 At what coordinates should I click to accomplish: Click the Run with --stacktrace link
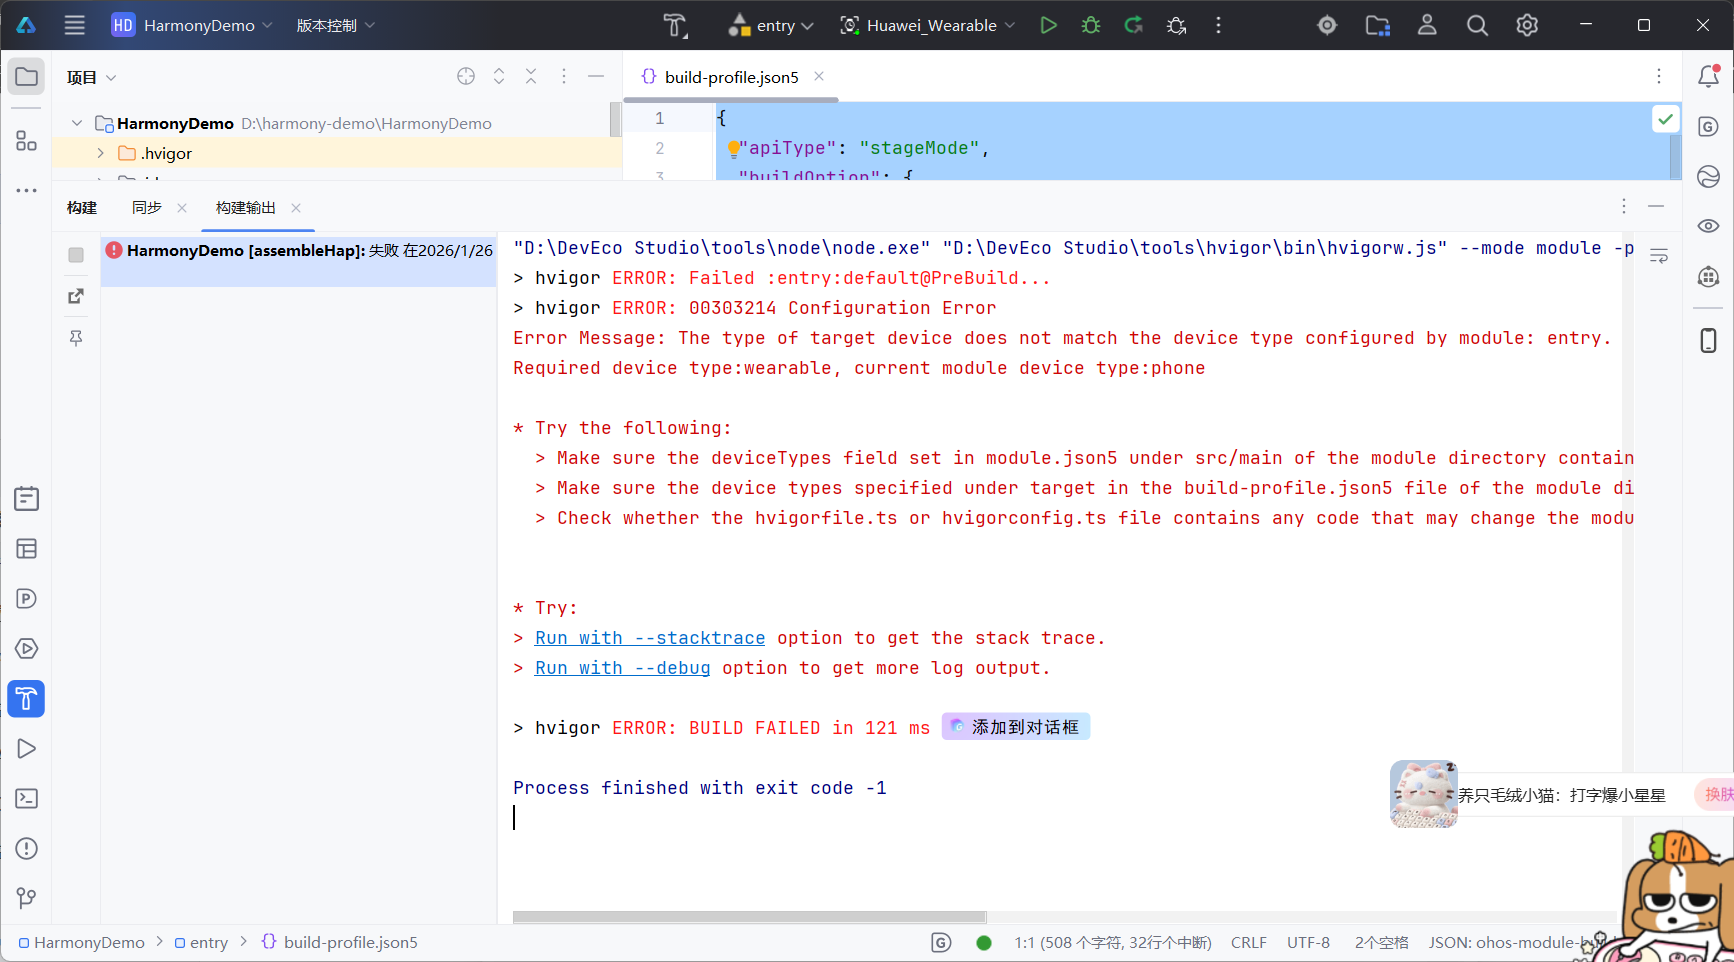[x=650, y=638]
